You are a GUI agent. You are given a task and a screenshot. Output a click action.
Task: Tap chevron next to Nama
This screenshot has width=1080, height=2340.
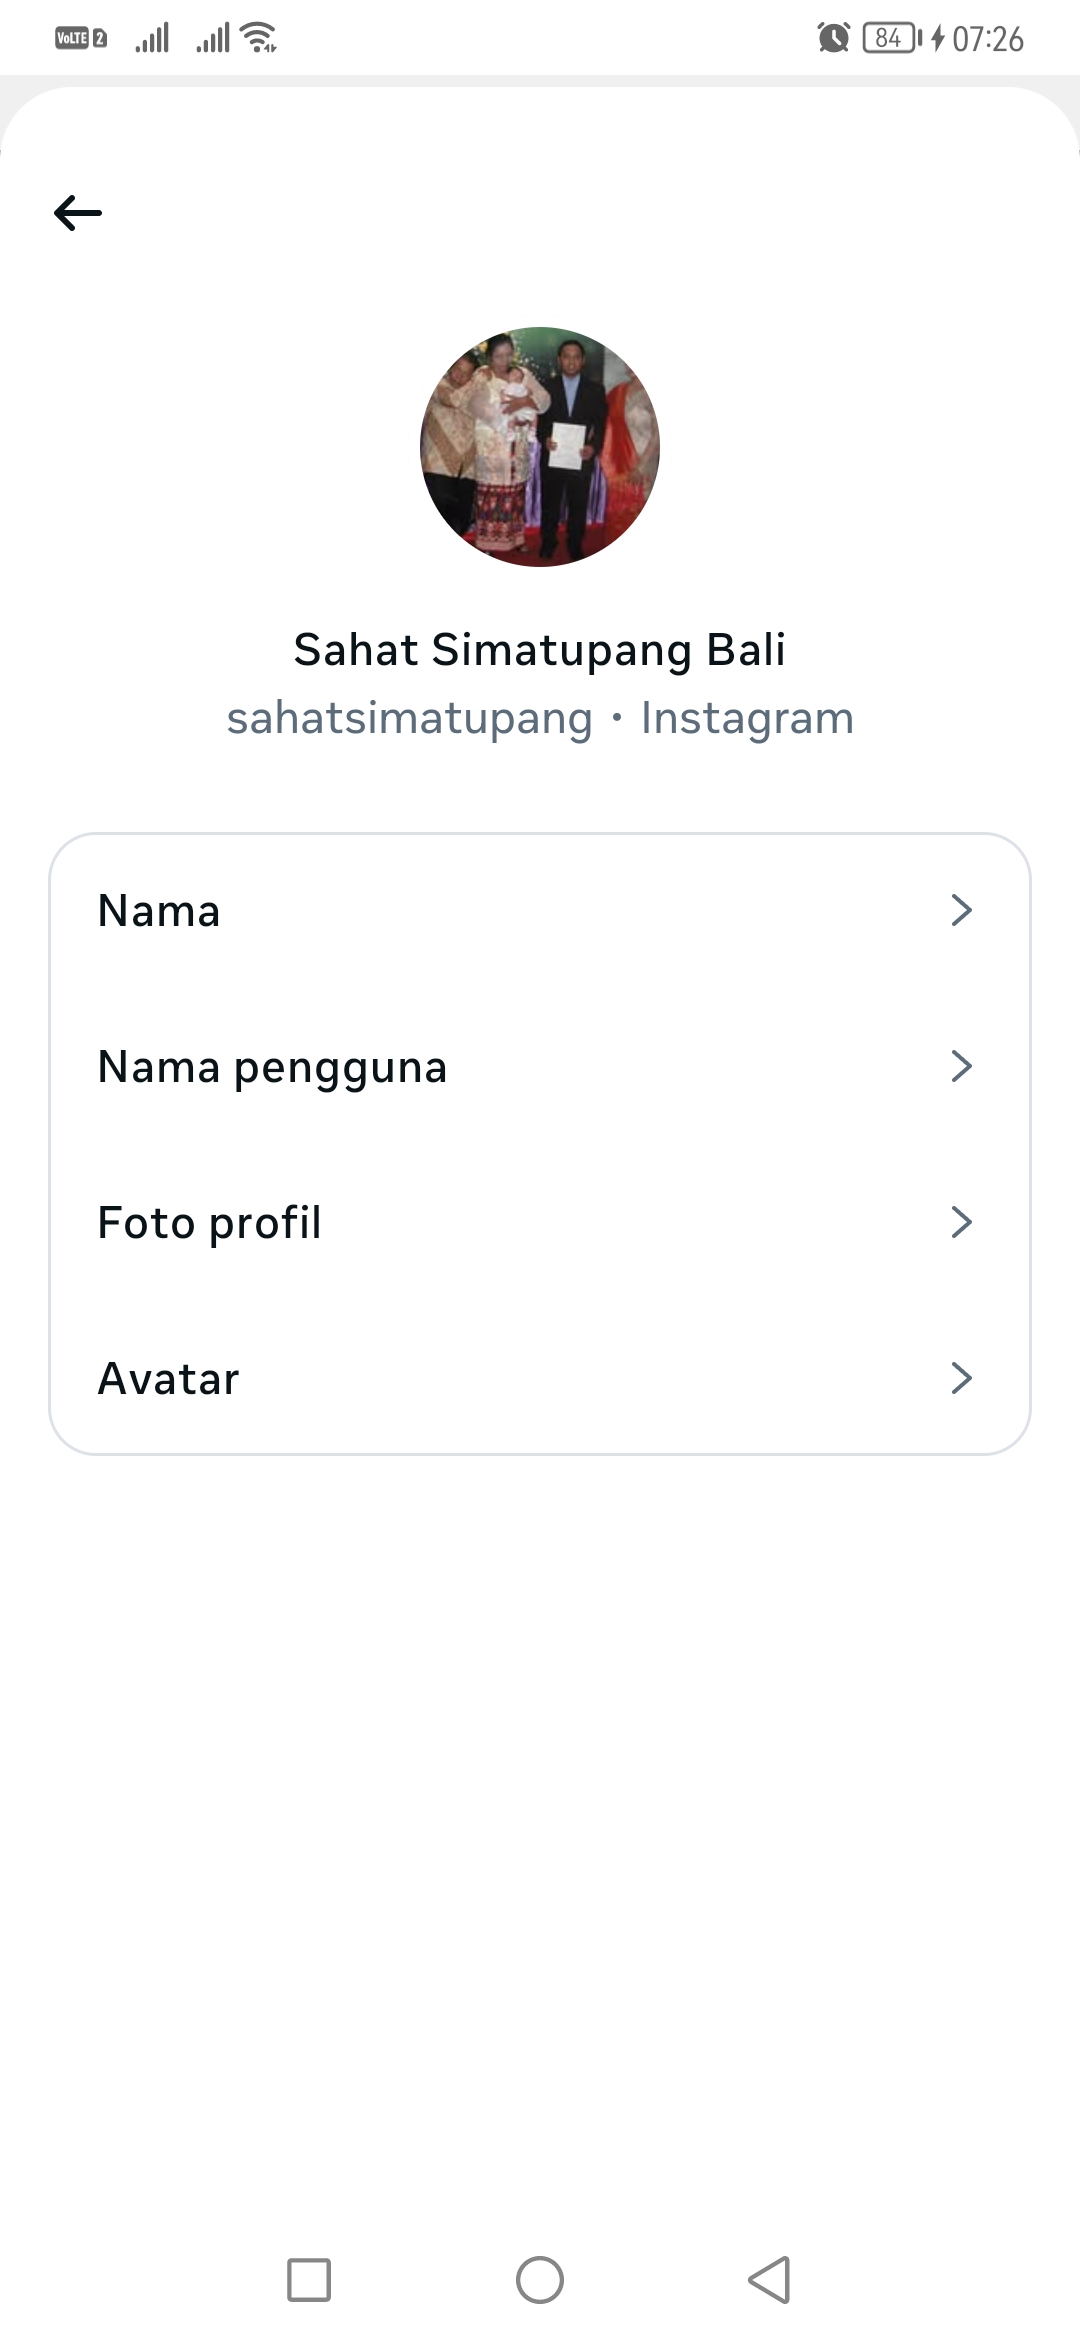(x=961, y=911)
